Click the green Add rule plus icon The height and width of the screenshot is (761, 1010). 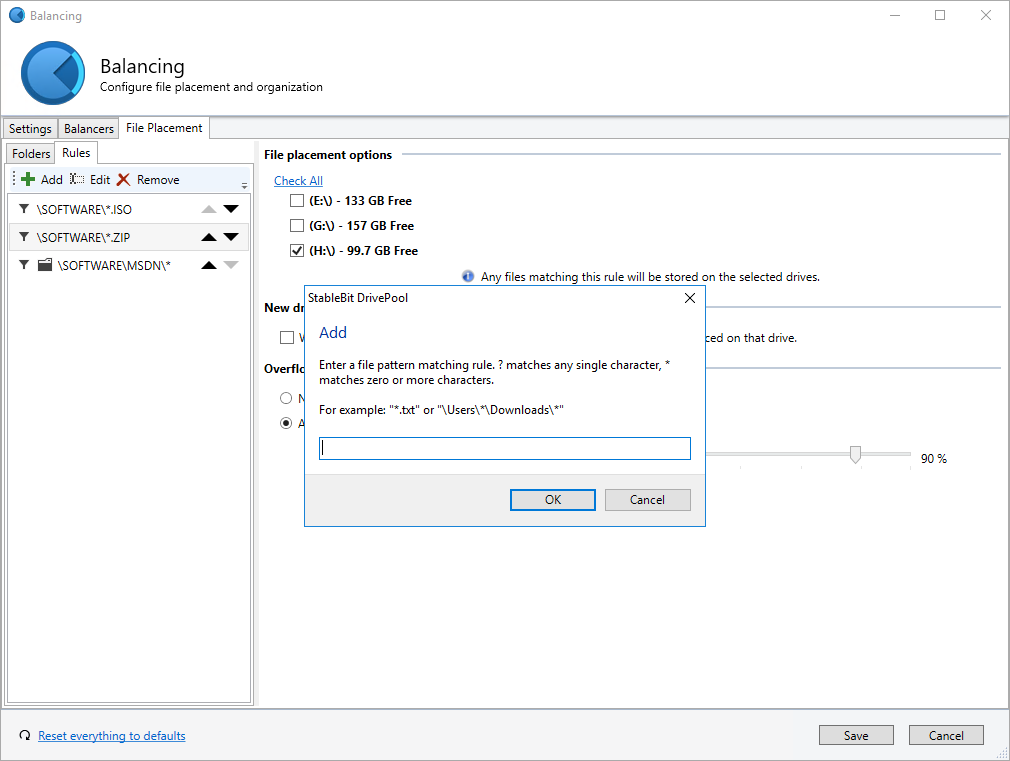[x=29, y=180]
